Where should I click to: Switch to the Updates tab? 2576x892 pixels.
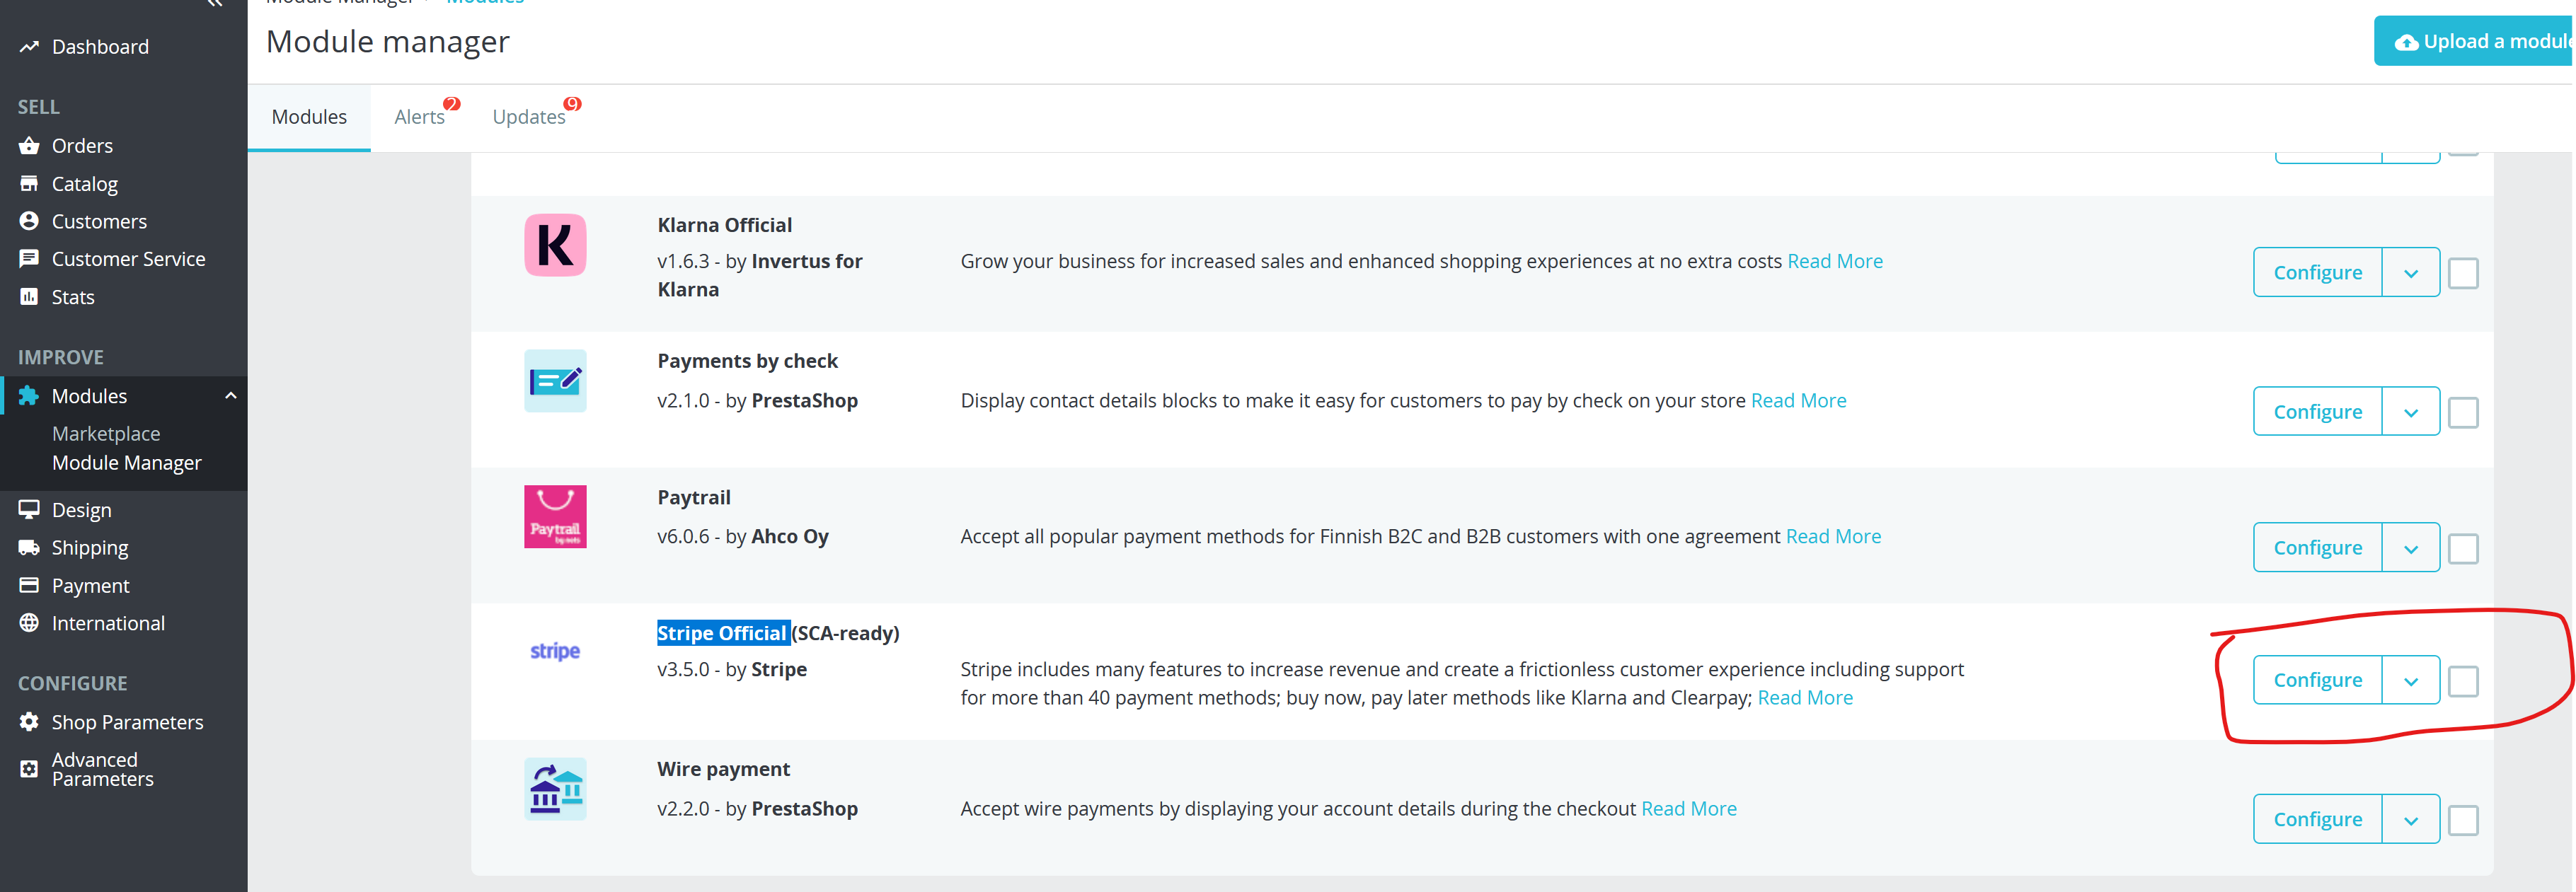[x=530, y=117]
